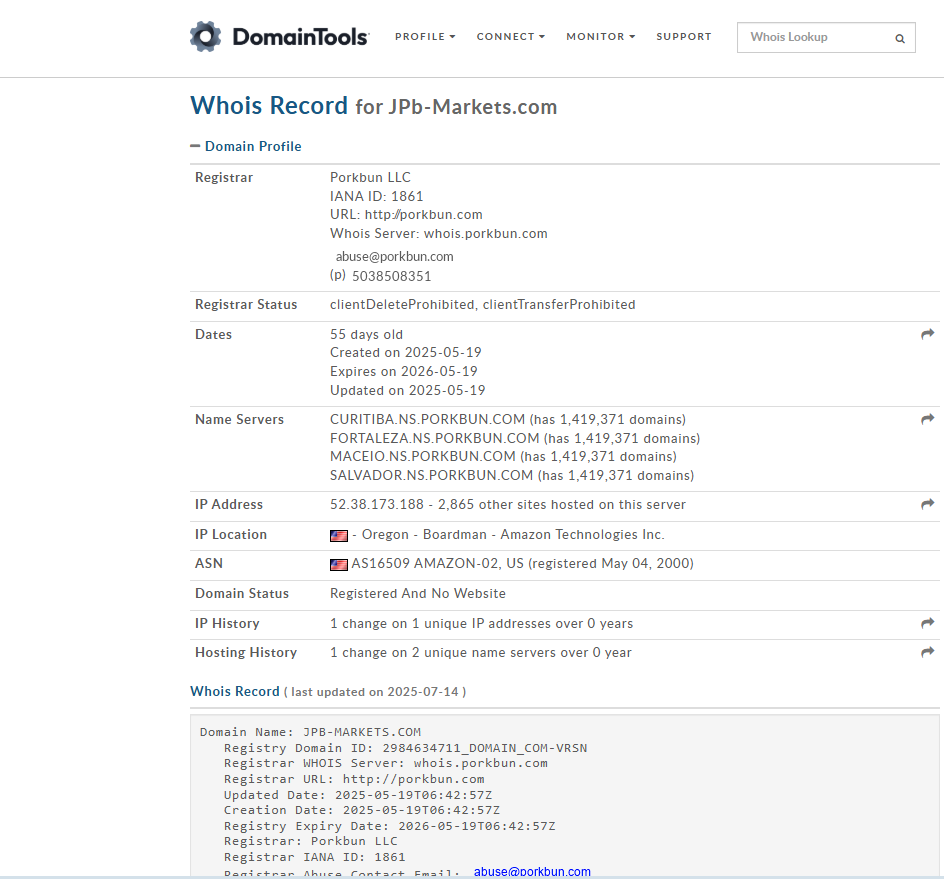The width and height of the screenshot is (944, 879).
Task: Click share arrow in Dates row
Action: click(x=927, y=334)
